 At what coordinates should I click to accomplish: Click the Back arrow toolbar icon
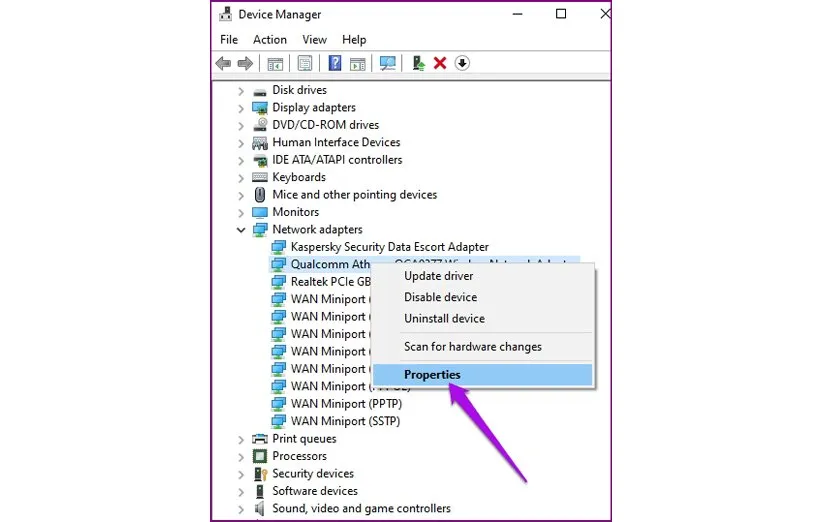tap(224, 63)
